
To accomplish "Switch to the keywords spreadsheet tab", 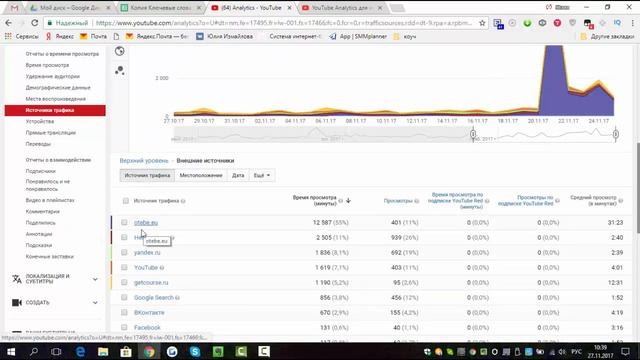I will pyautogui.click(x=162, y=8).
